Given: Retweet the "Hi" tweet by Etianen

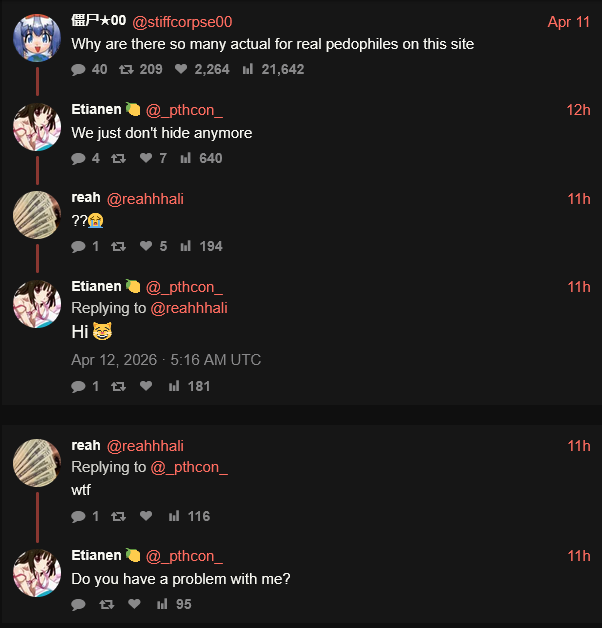Looking at the screenshot, I should [118, 386].
